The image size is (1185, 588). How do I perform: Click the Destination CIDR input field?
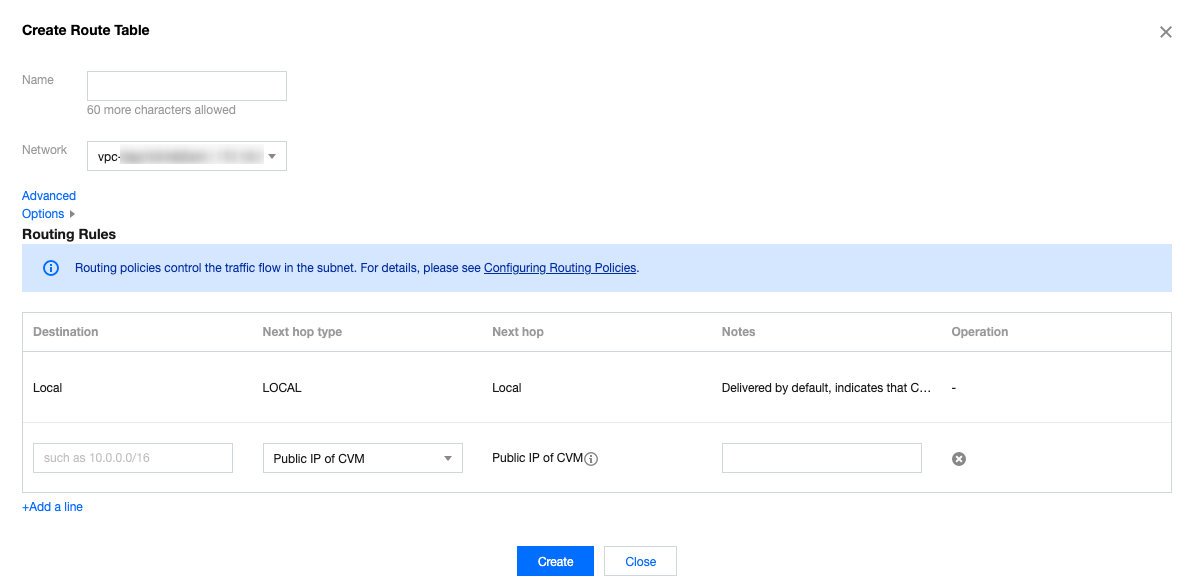coord(133,459)
